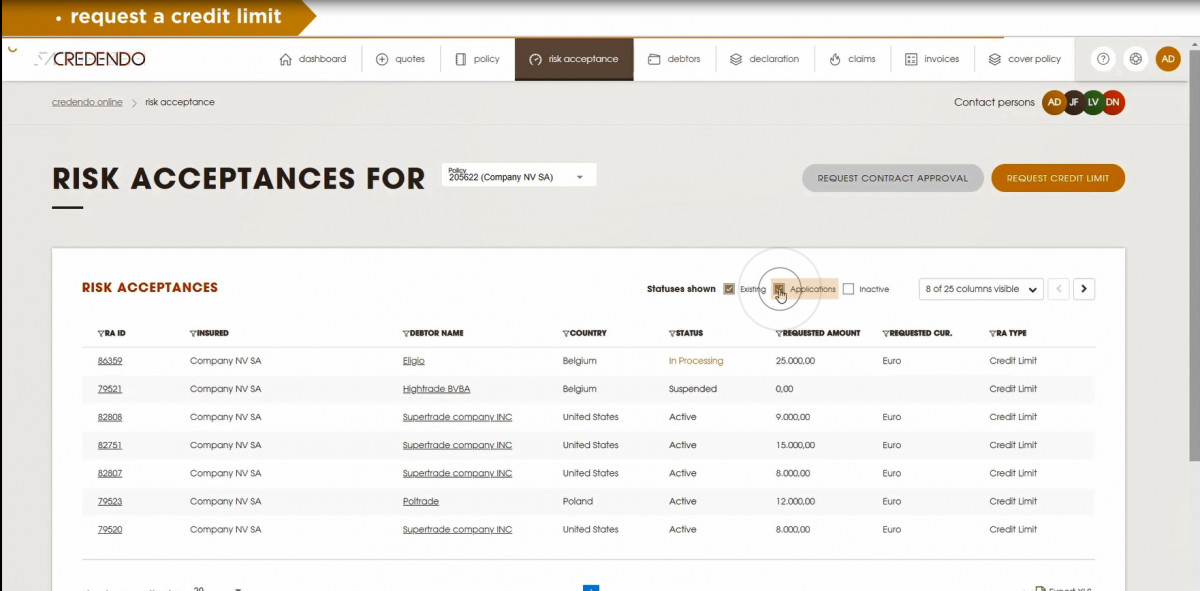Click filter icon on Requested Cur. column

point(885,333)
